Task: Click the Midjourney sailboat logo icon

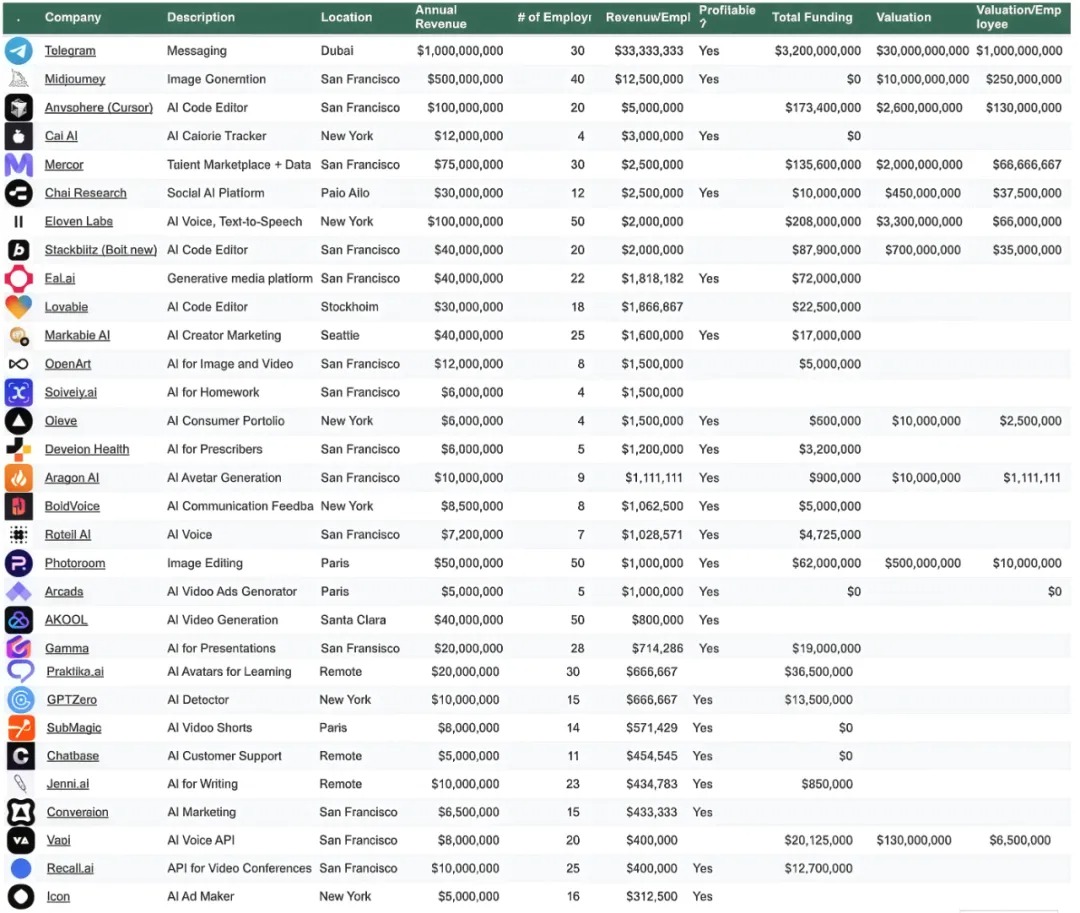Action: (x=18, y=79)
